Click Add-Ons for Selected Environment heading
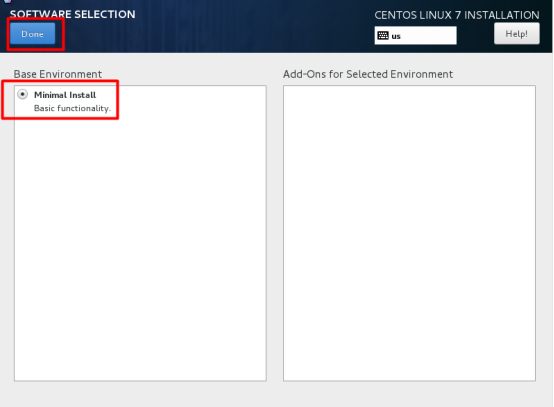Image resolution: width=554 pixels, height=407 pixels. [x=368, y=74]
